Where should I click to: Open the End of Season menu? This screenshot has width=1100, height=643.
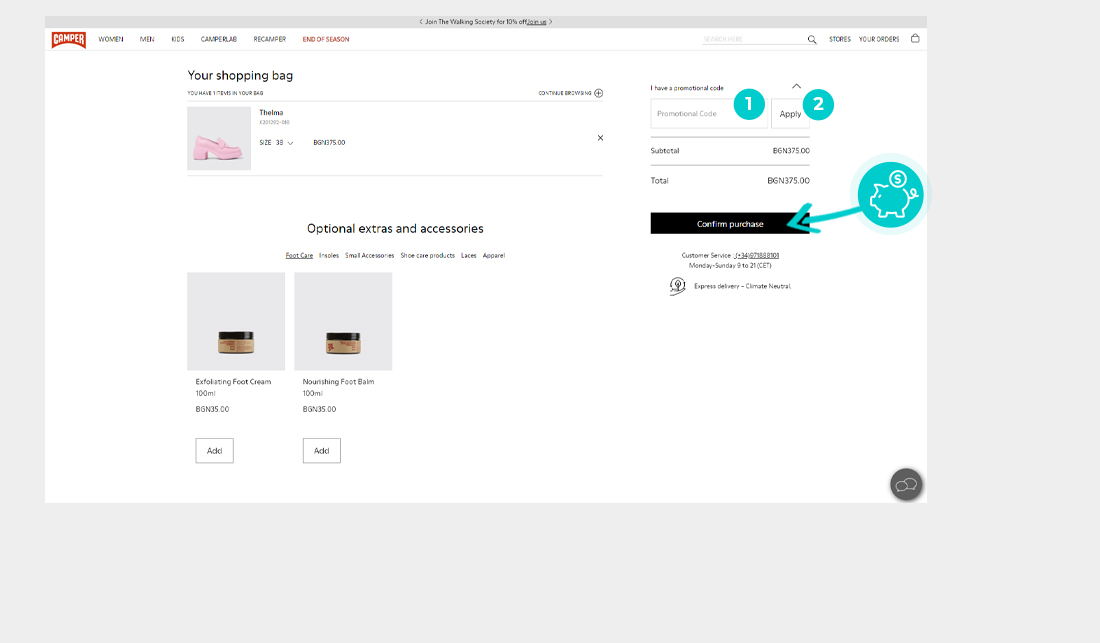pos(326,39)
